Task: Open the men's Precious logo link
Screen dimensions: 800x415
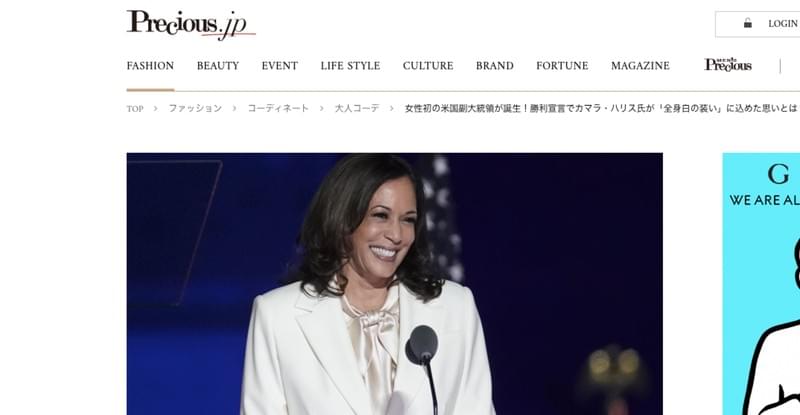Action: (728, 65)
